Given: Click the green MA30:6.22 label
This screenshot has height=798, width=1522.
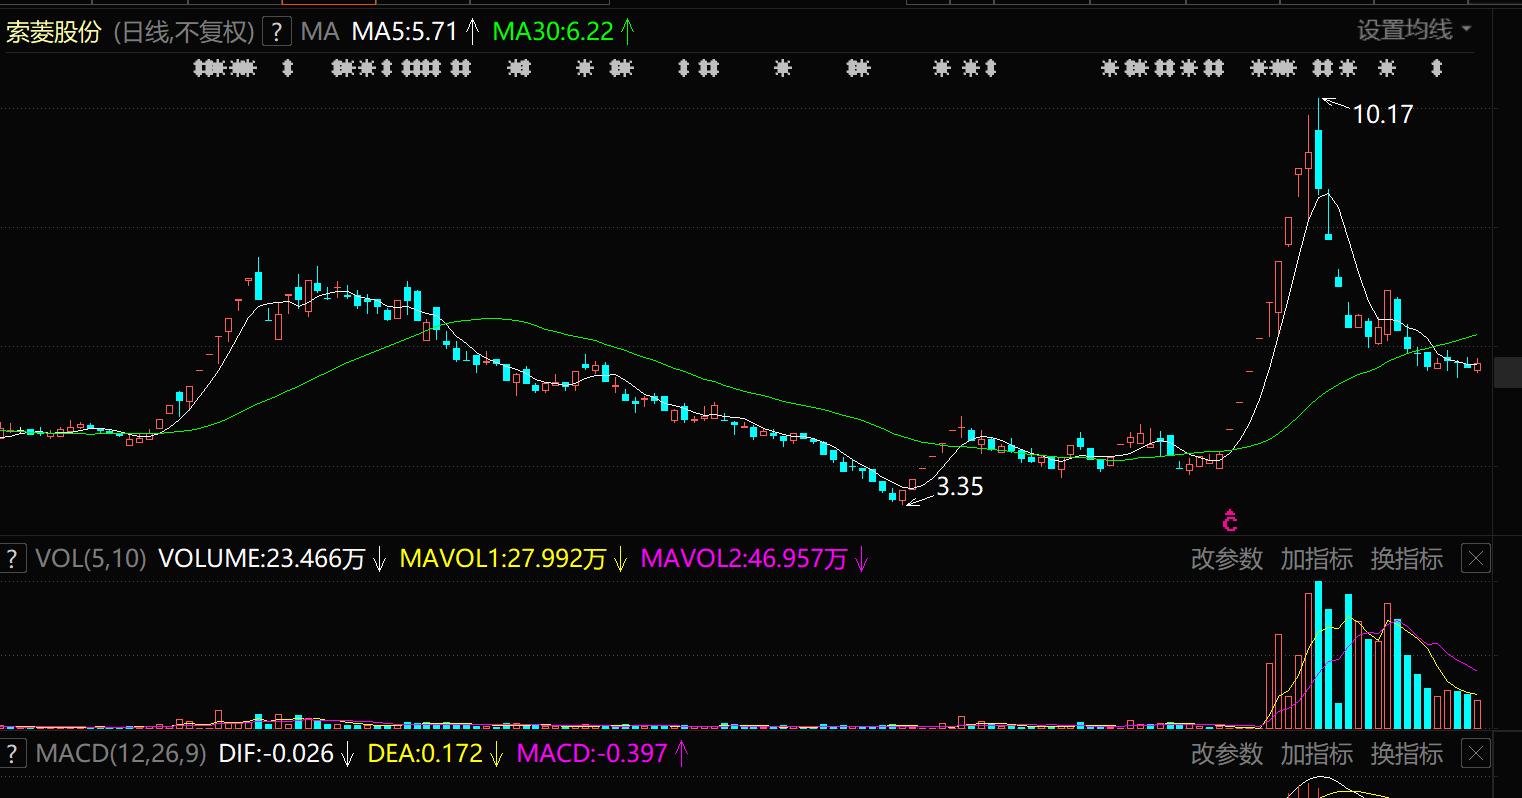Looking at the screenshot, I should pos(553,32).
